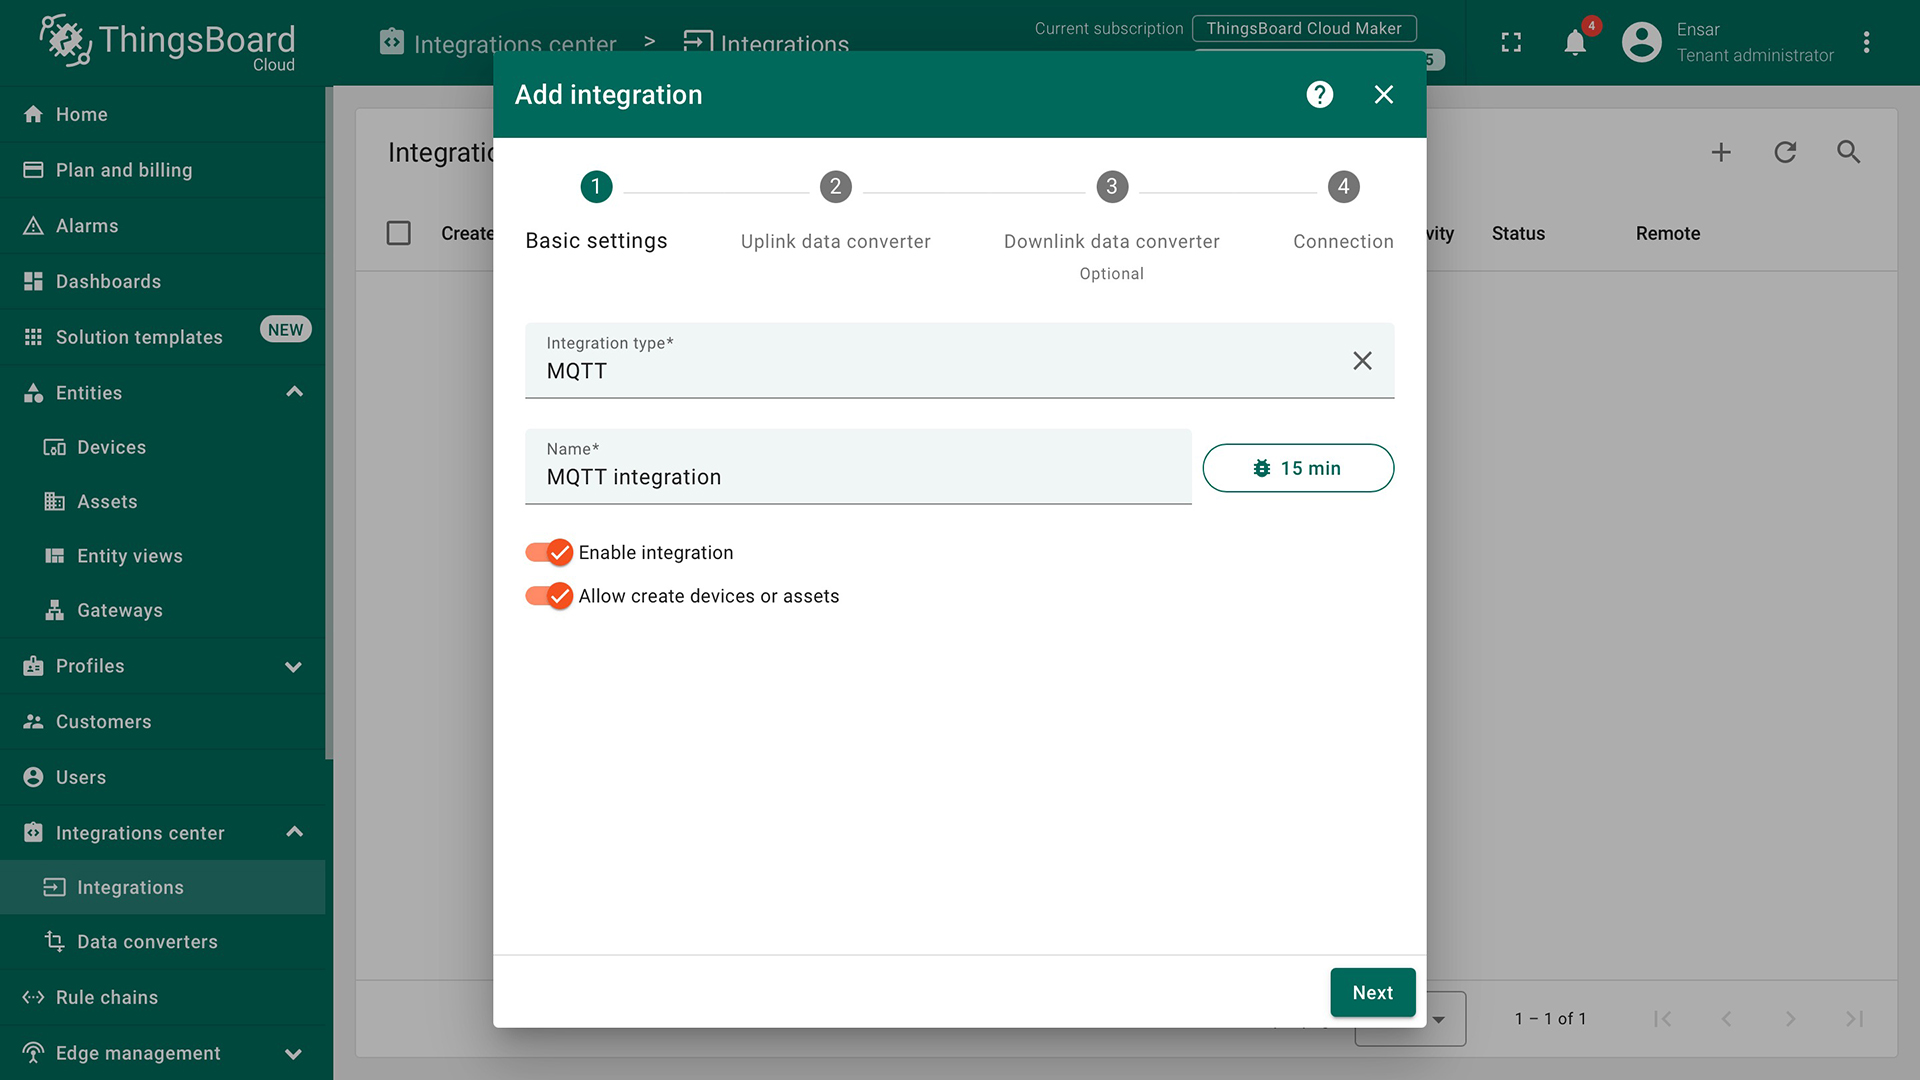Tick the select-all checkbox in table header
This screenshot has width=1920, height=1080.
(x=399, y=232)
